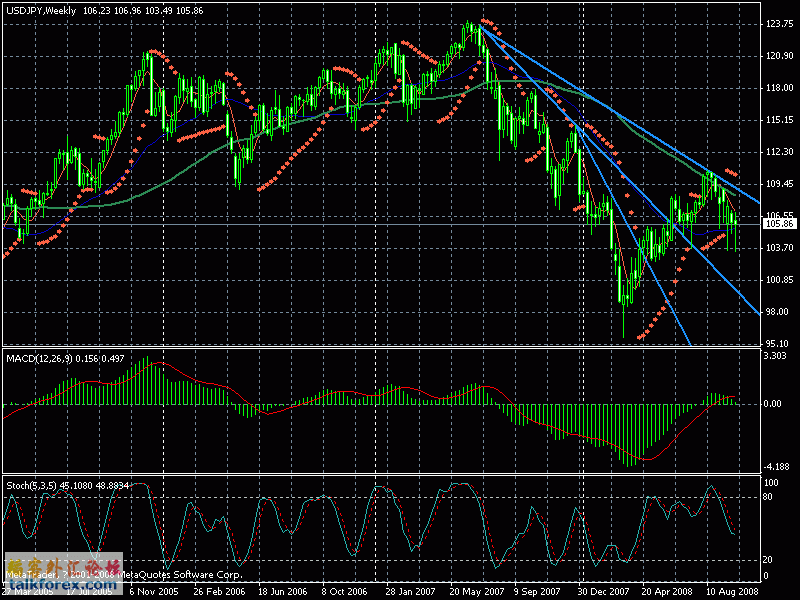800x600 pixels.
Task: Click the 18 Jun 2006 date label
Action: pos(283,592)
